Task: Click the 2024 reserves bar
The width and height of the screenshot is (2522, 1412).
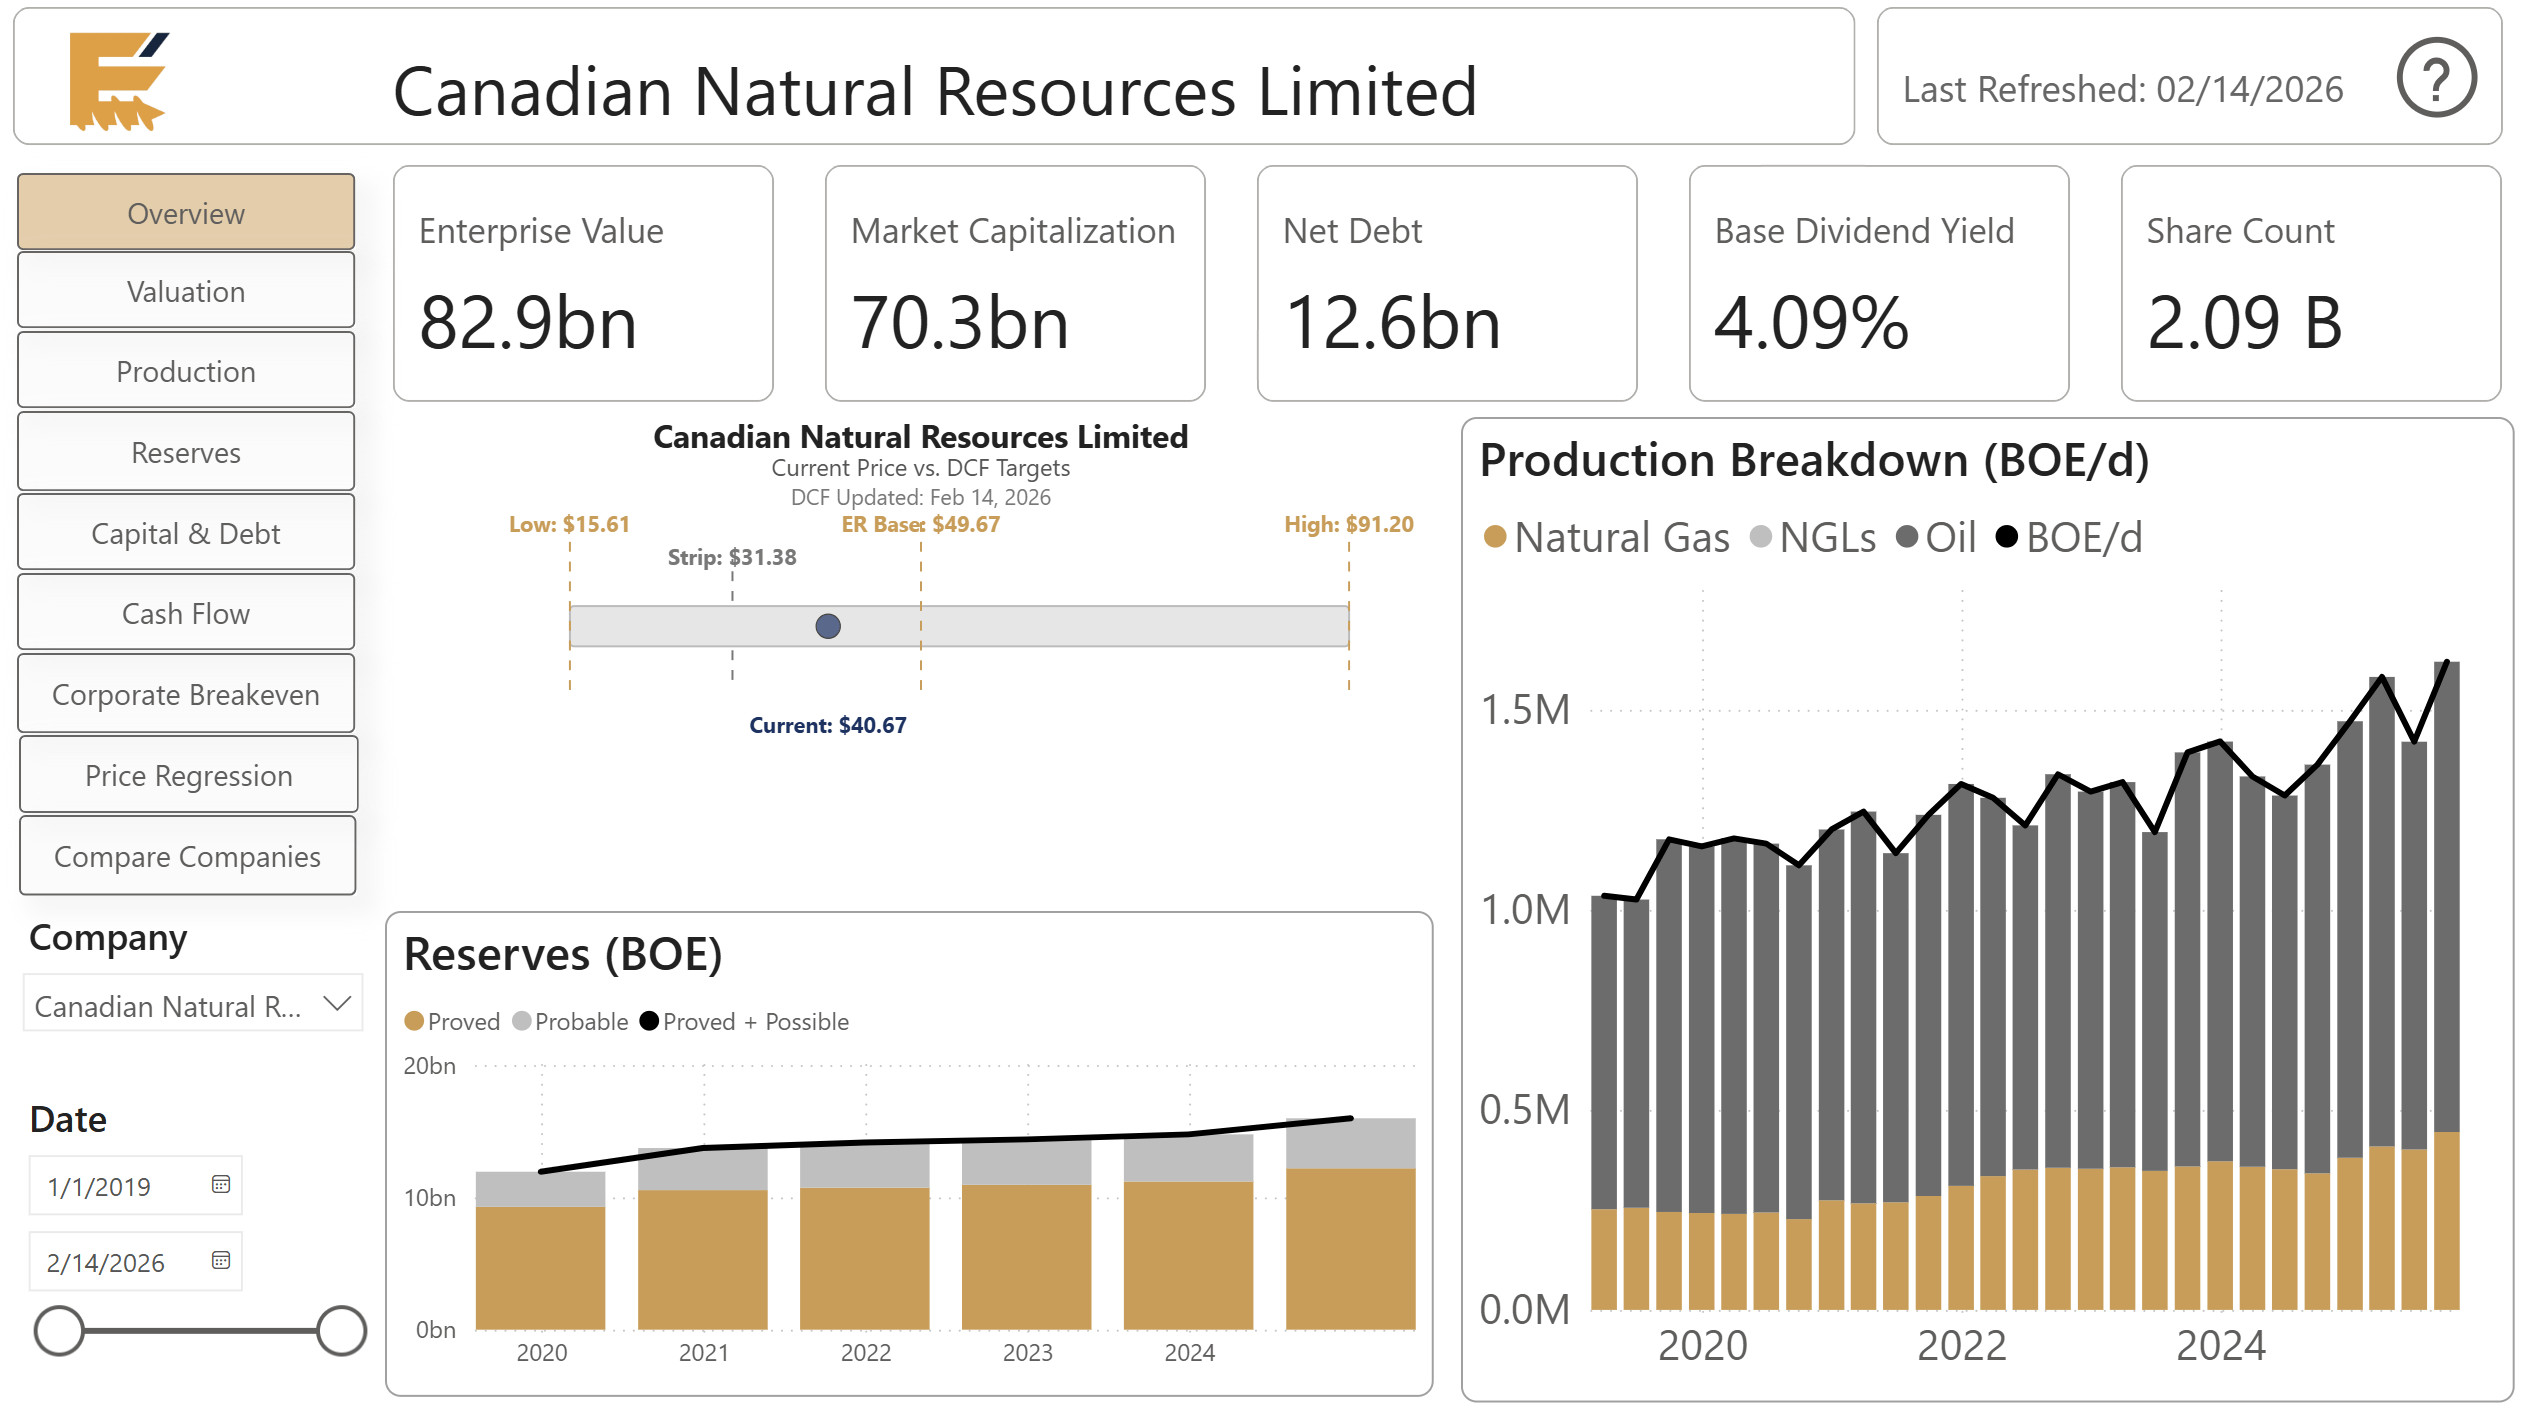Action: pos(1188,1232)
